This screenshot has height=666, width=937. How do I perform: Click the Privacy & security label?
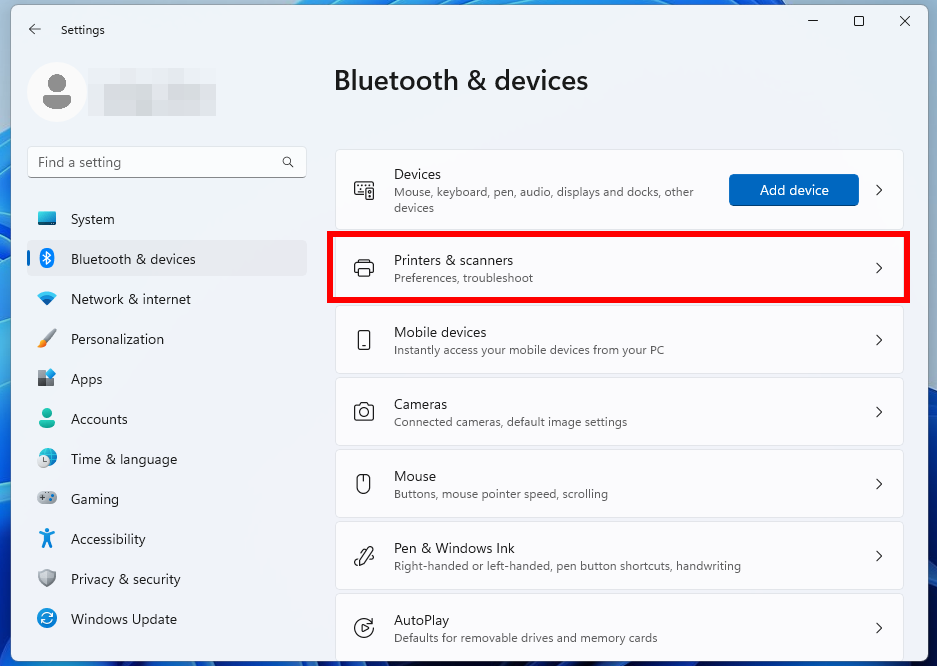(125, 579)
